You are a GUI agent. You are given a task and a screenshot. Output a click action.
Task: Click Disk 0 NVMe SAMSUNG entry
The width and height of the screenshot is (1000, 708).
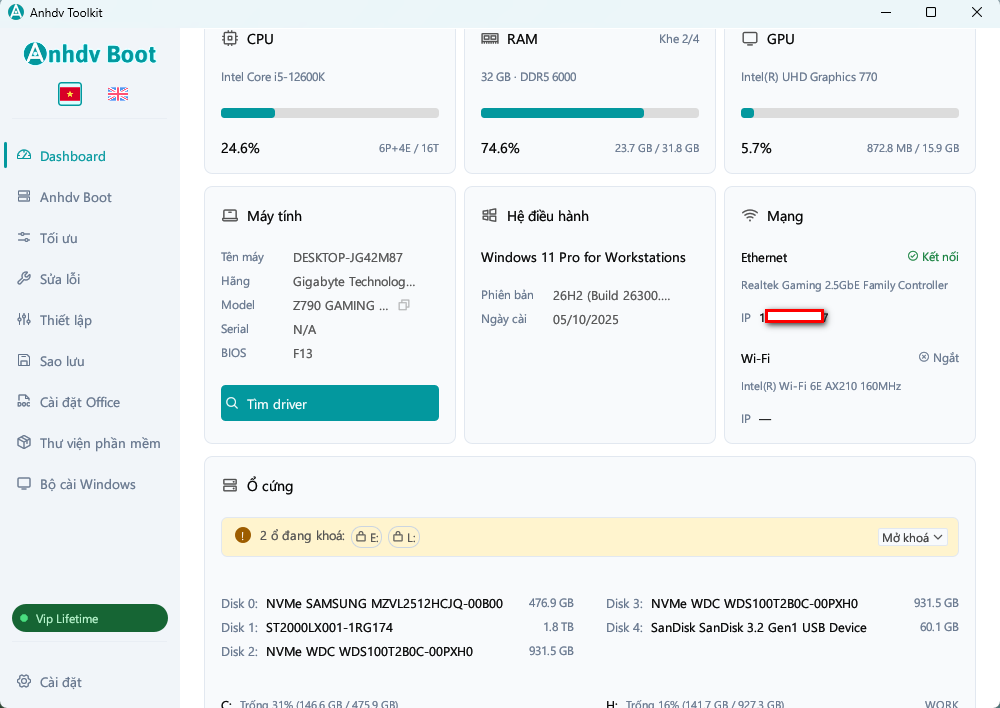point(397,603)
